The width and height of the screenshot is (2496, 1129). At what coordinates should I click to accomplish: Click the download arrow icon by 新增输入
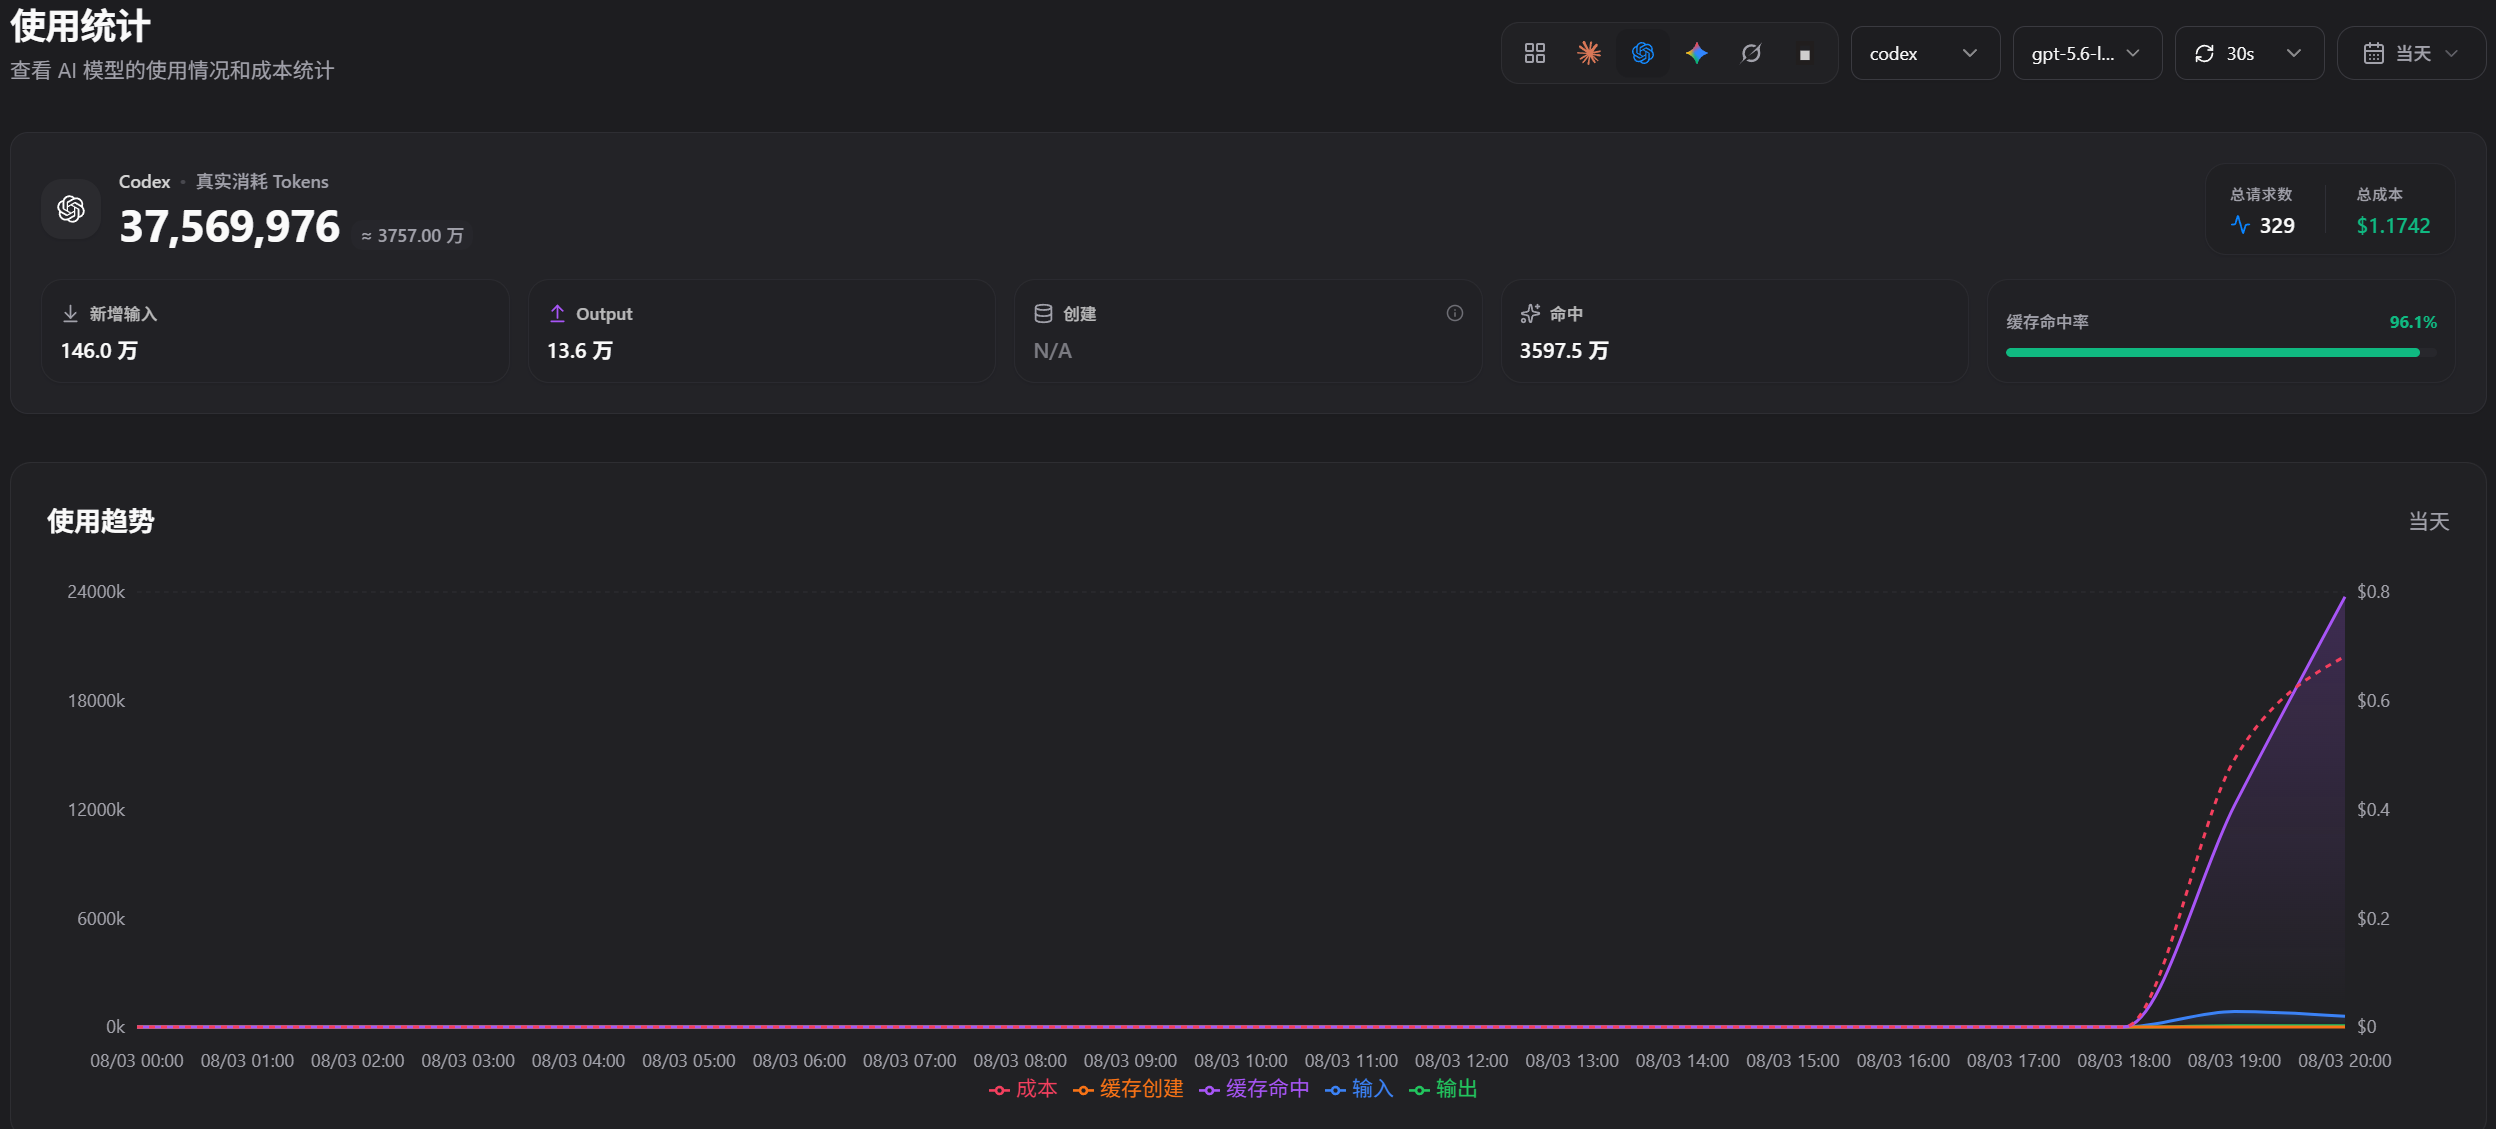pos(70,314)
